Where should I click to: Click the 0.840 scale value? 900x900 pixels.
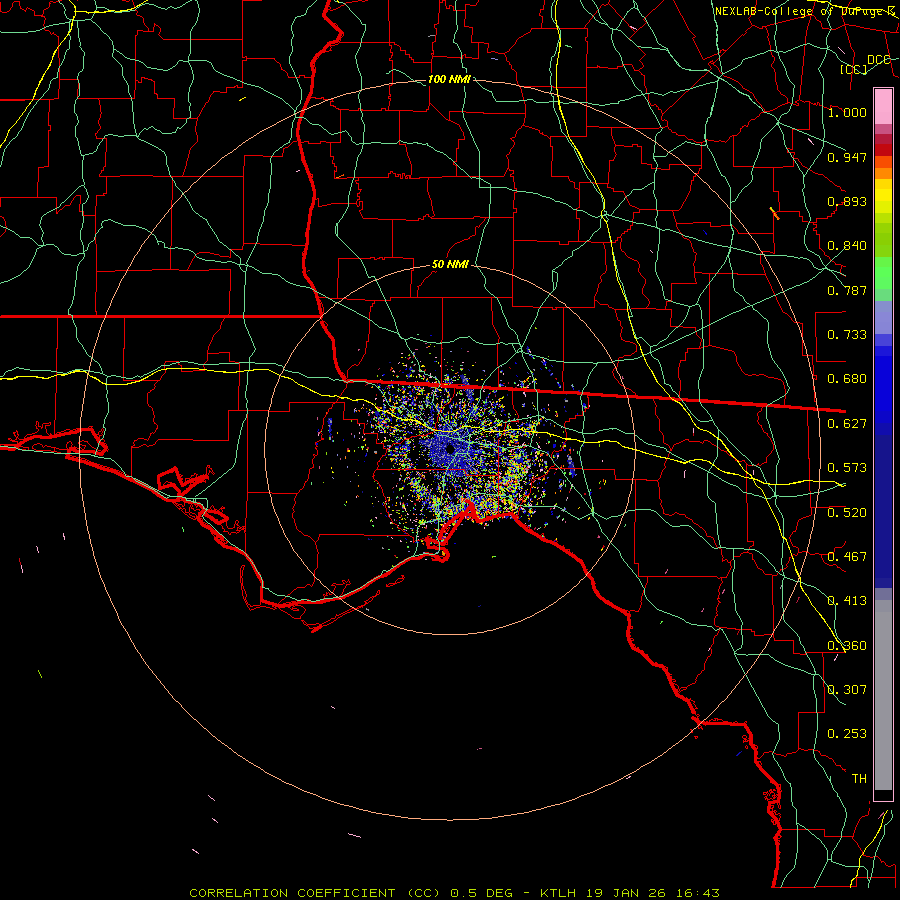[x=847, y=246]
